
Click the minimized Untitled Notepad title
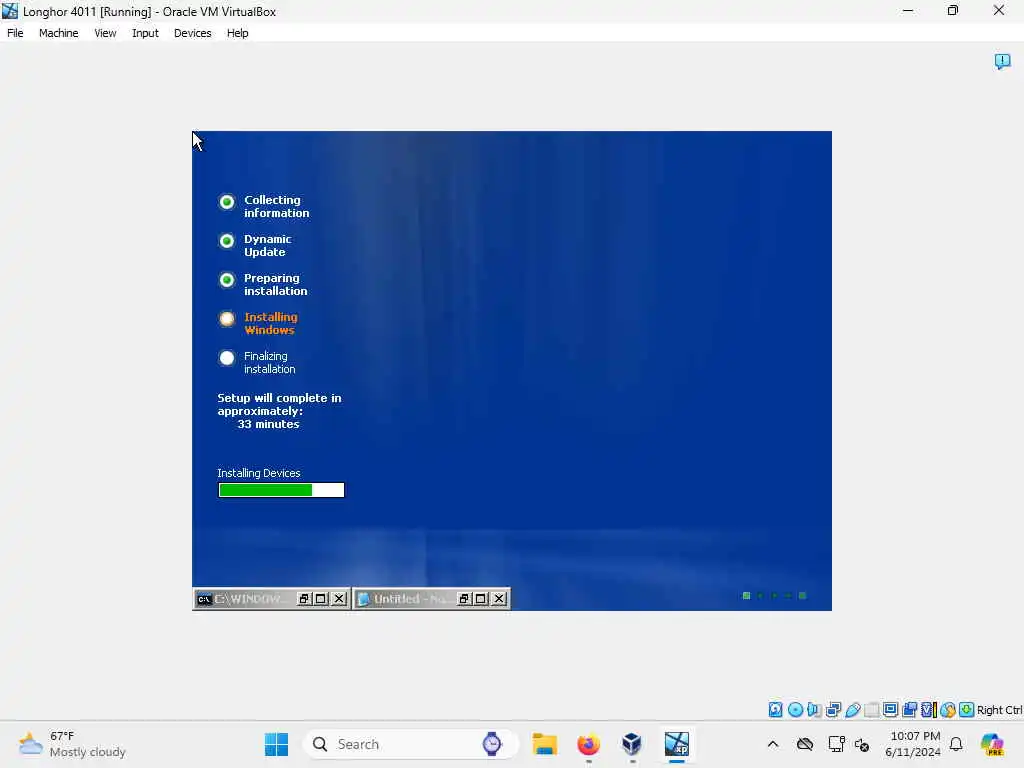tap(410, 599)
